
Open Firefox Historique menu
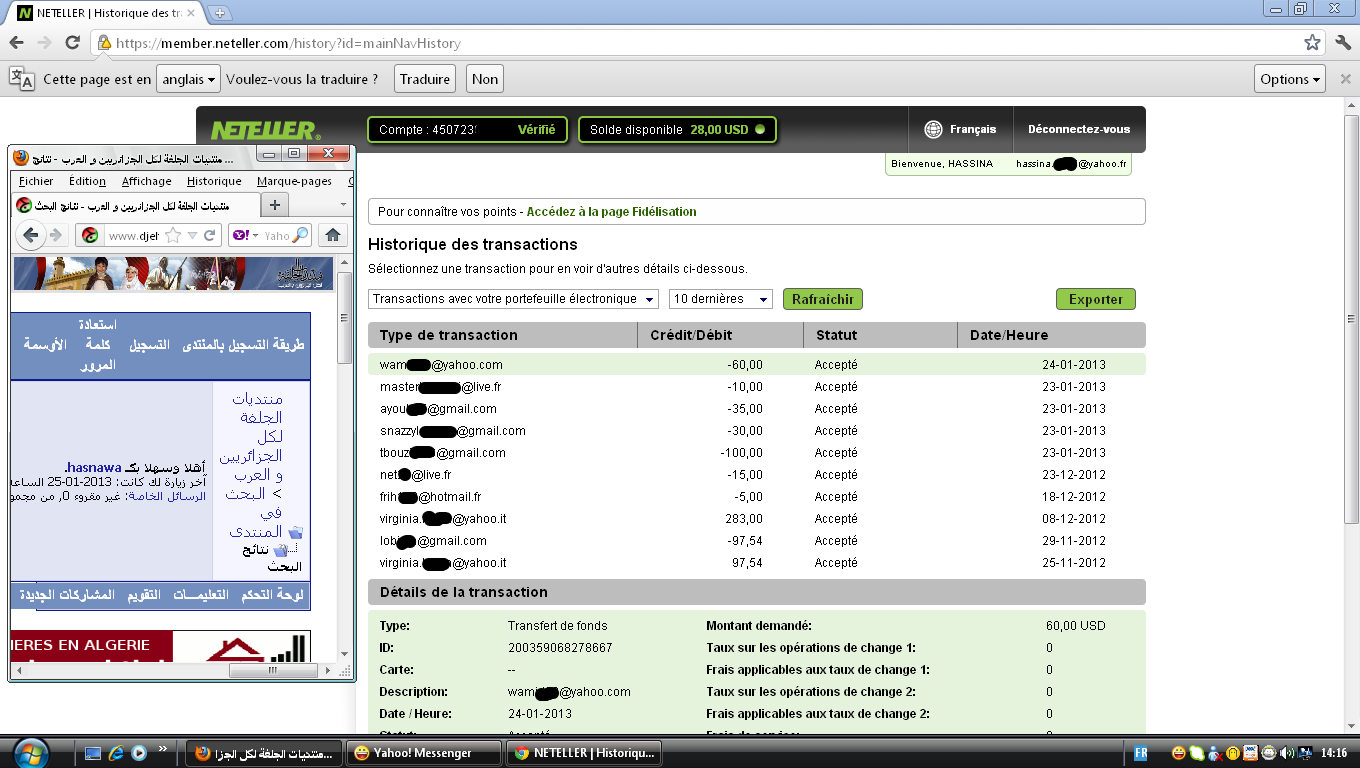[x=214, y=181]
